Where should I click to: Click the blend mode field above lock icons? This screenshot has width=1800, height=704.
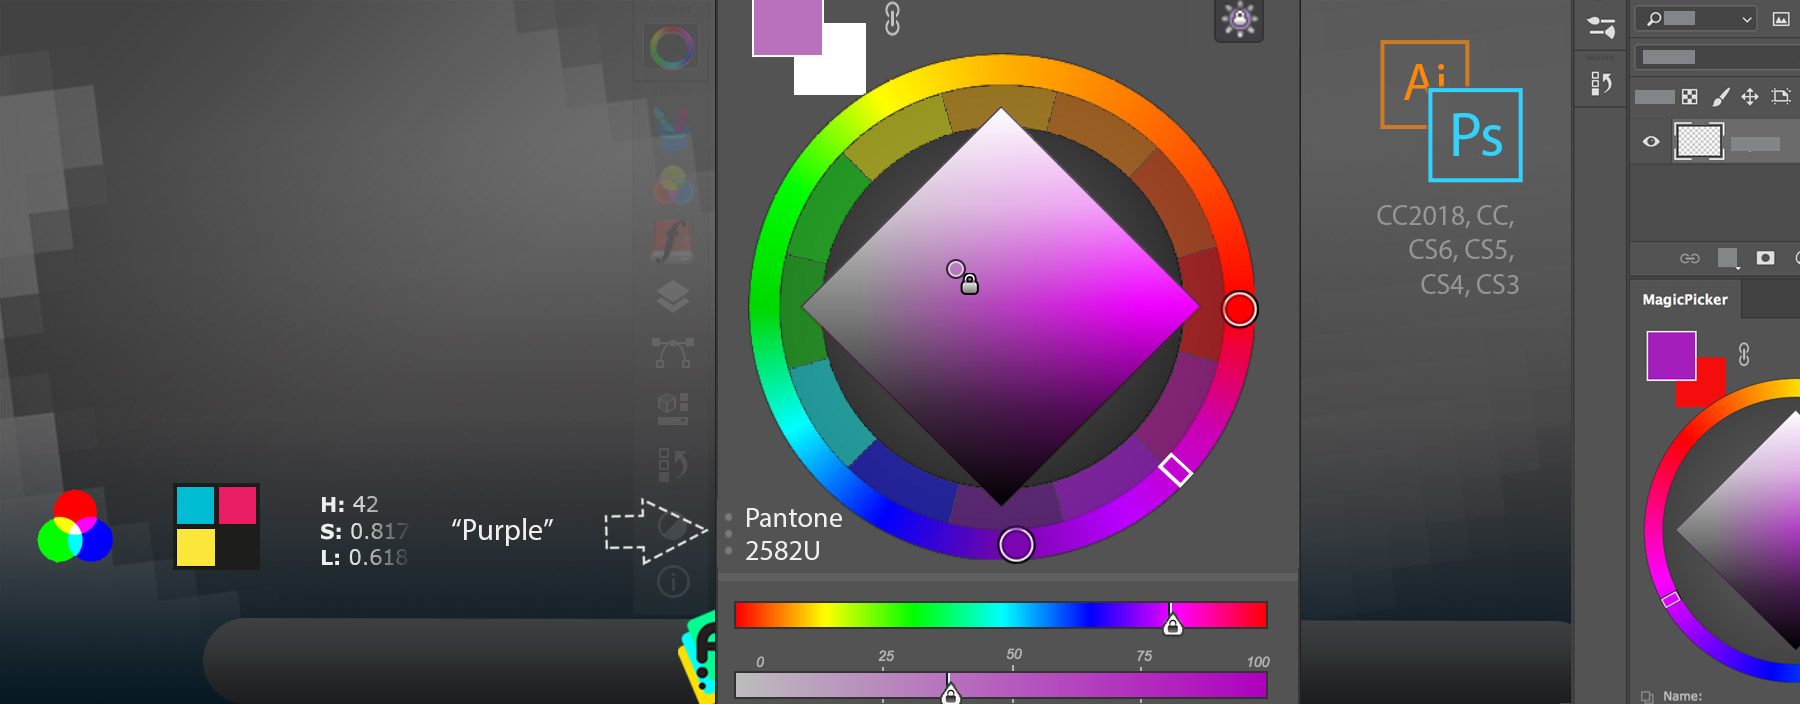point(1717,57)
